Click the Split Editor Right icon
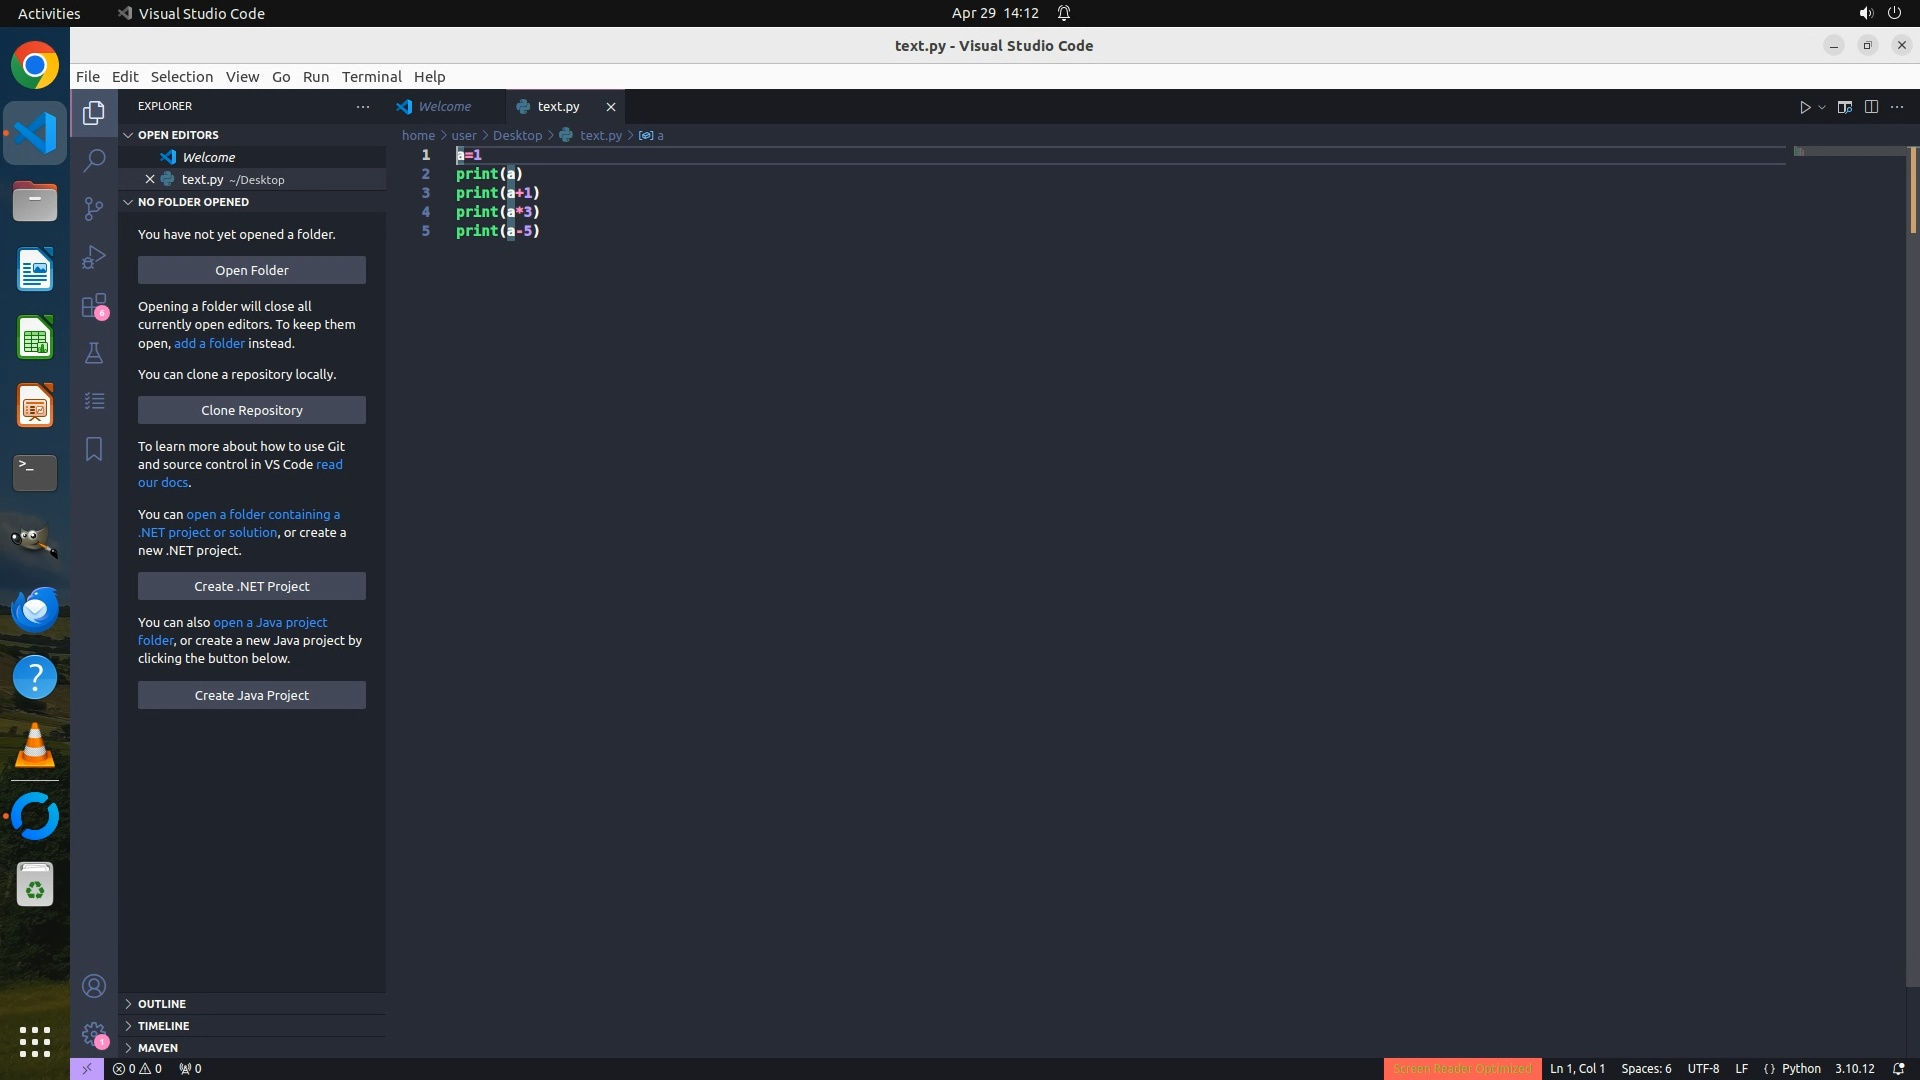The height and width of the screenshot is (1080, 1920). (x=1871, y=107)
